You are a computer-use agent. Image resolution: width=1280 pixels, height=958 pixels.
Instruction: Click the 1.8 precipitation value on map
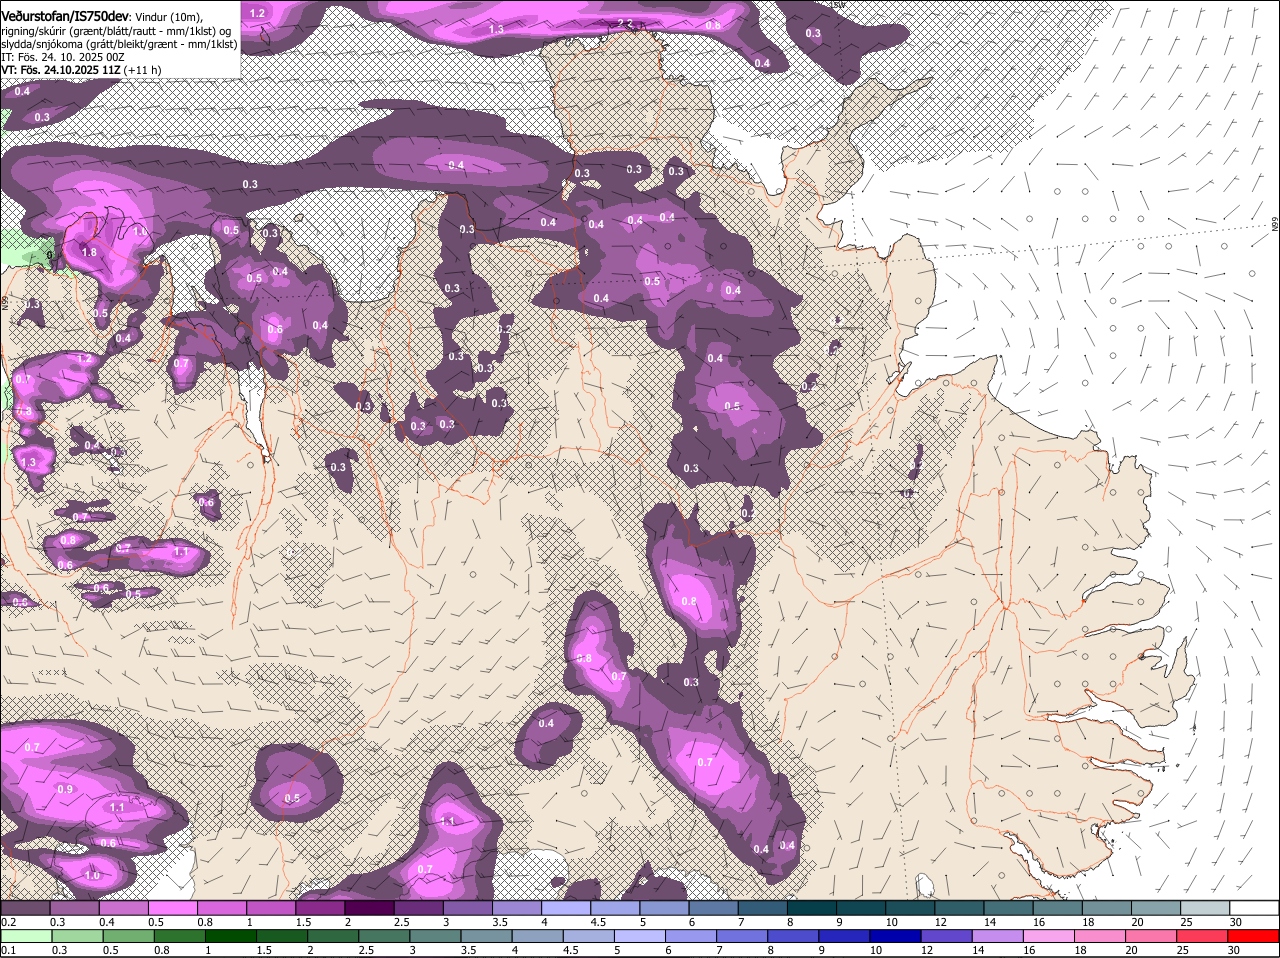89,252
